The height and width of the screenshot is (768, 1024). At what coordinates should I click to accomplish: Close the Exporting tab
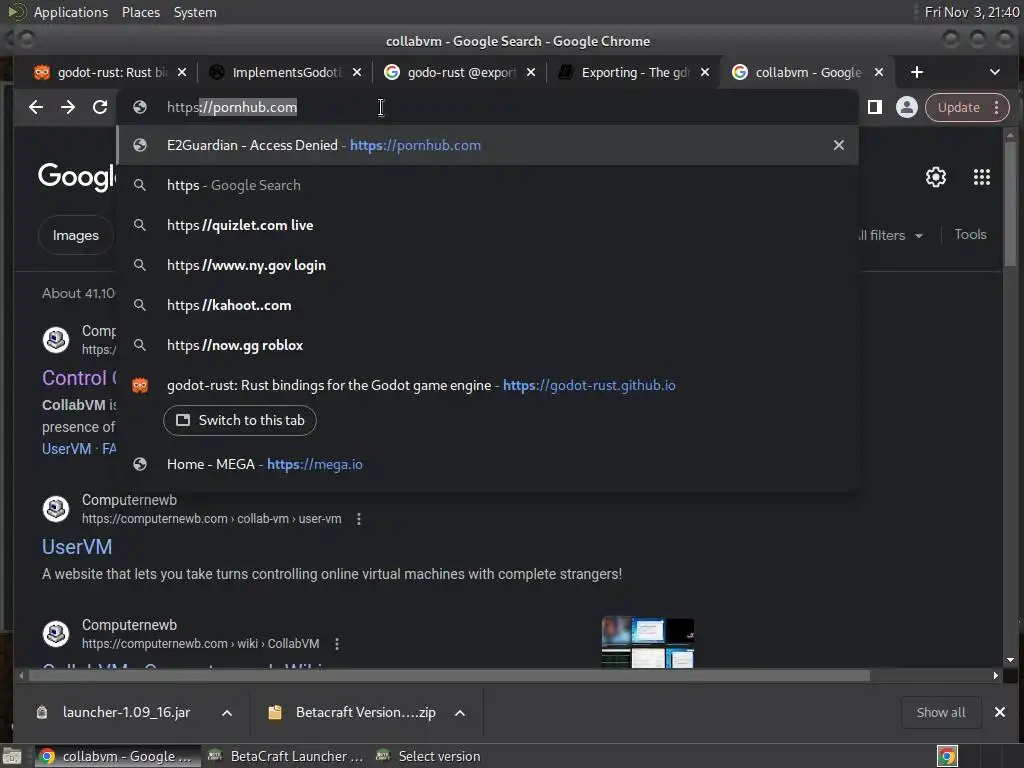click(705, 72)
